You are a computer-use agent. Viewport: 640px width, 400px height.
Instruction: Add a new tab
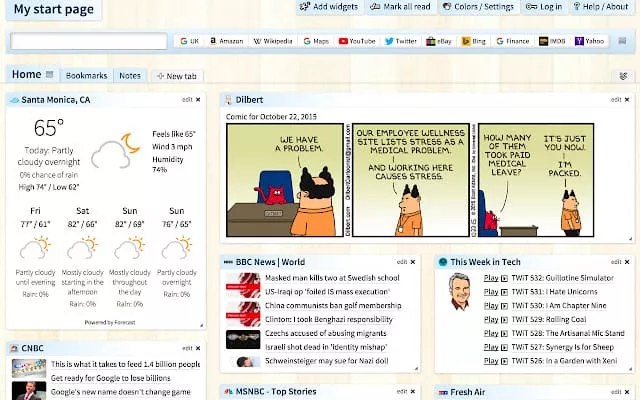[176, 76]
